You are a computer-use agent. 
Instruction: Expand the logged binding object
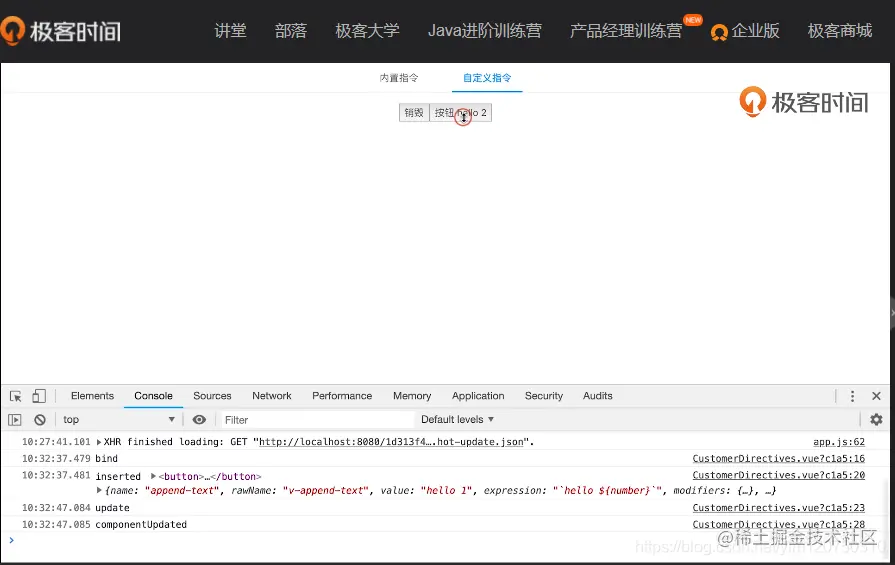point(99,490)
